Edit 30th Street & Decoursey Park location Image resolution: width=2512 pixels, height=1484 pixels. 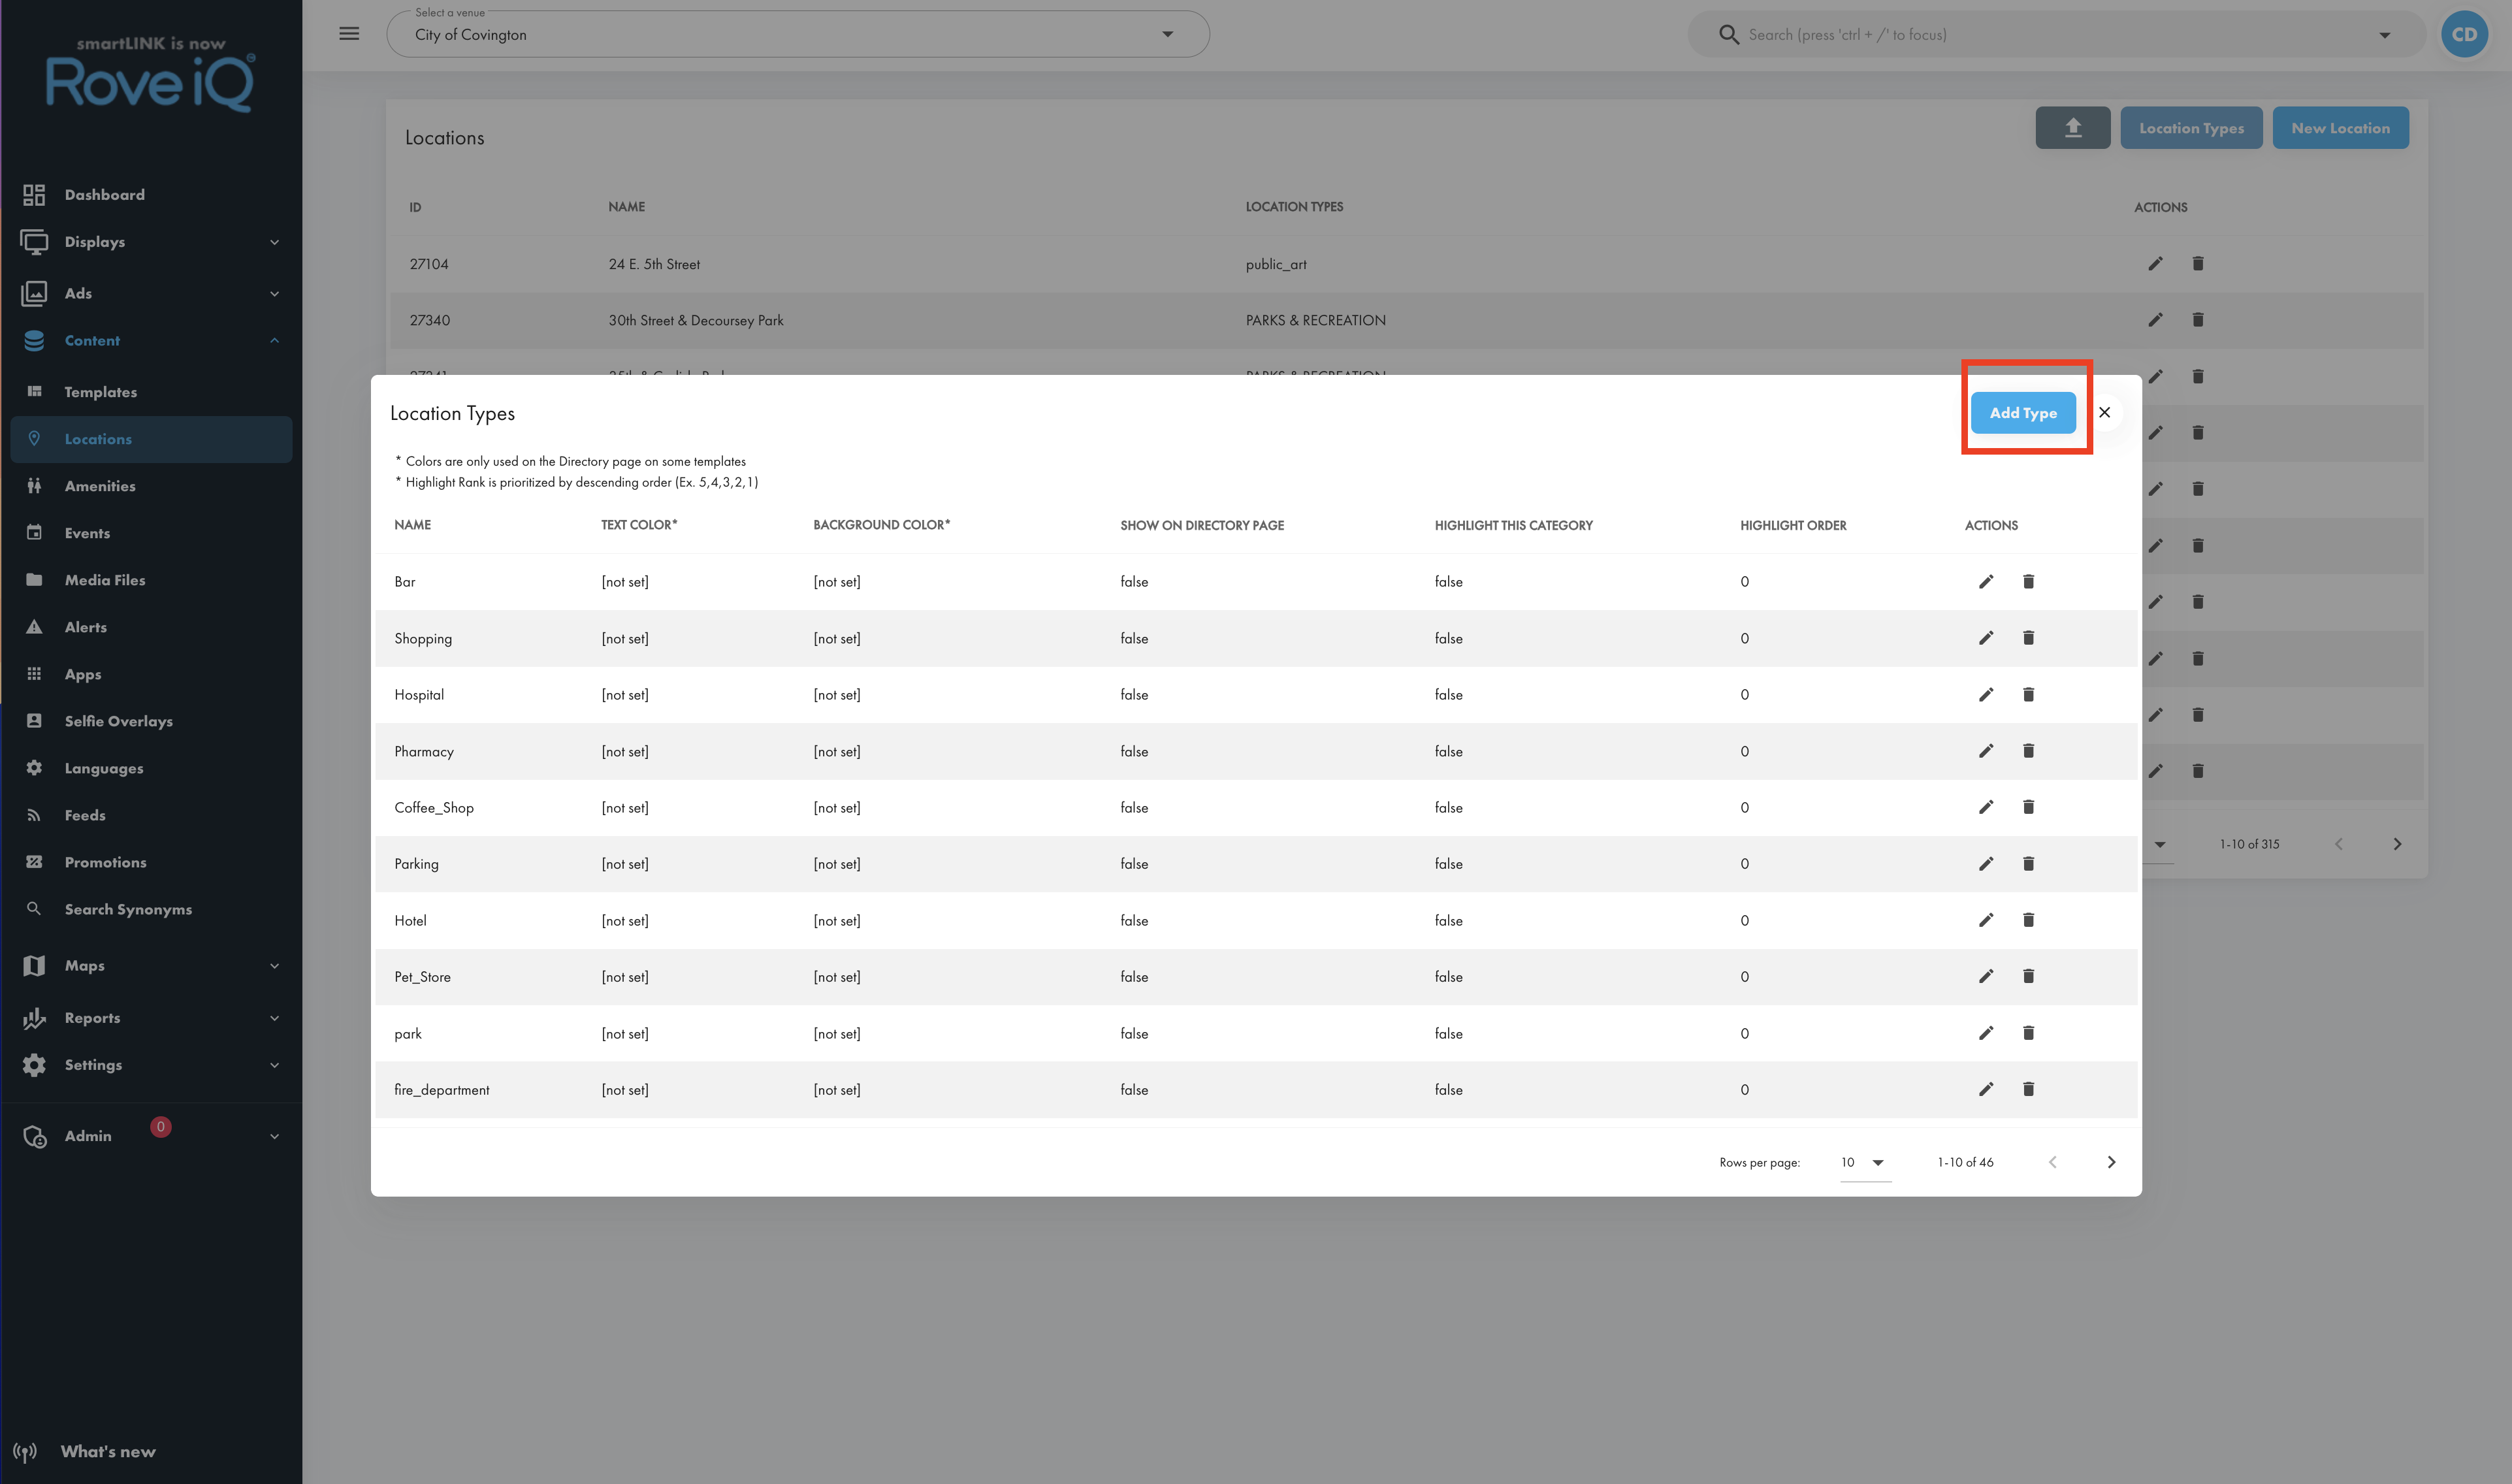click(2155, 320)
